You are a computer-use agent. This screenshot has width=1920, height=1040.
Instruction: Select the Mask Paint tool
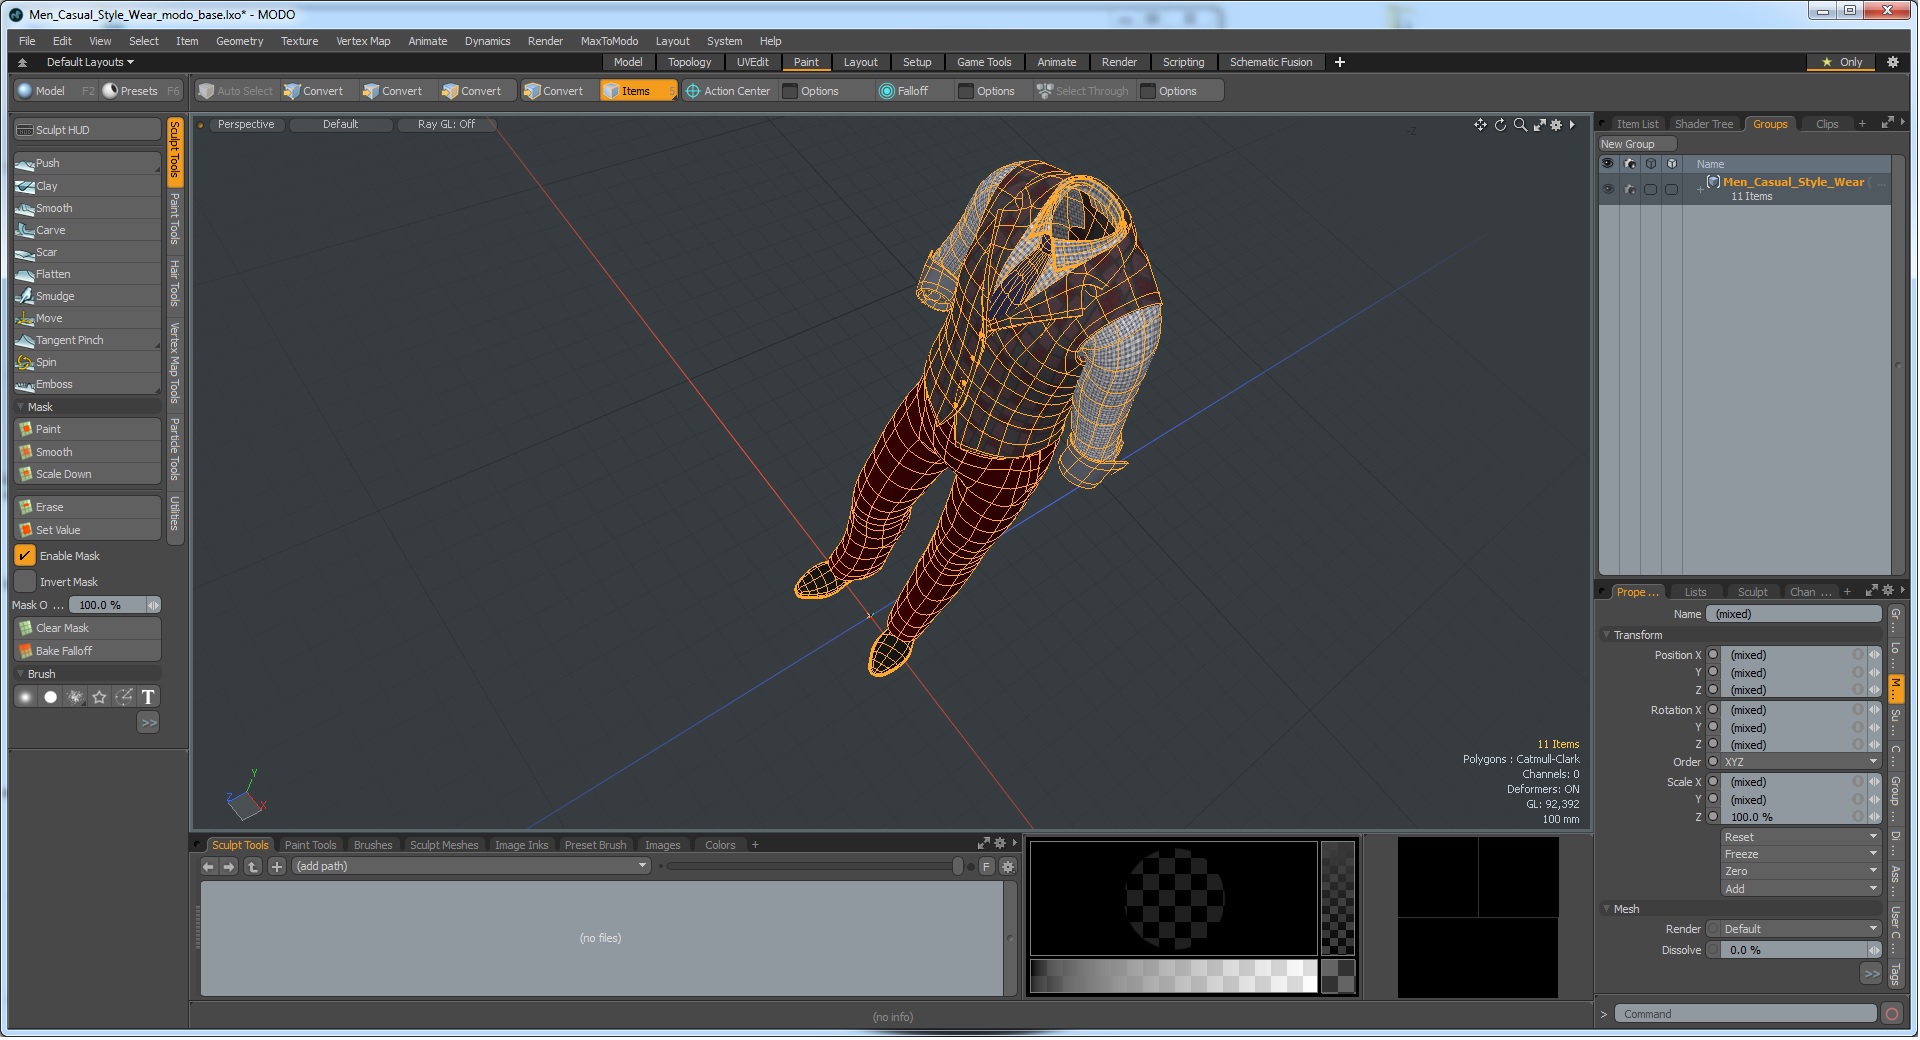[x=87, y=429]
